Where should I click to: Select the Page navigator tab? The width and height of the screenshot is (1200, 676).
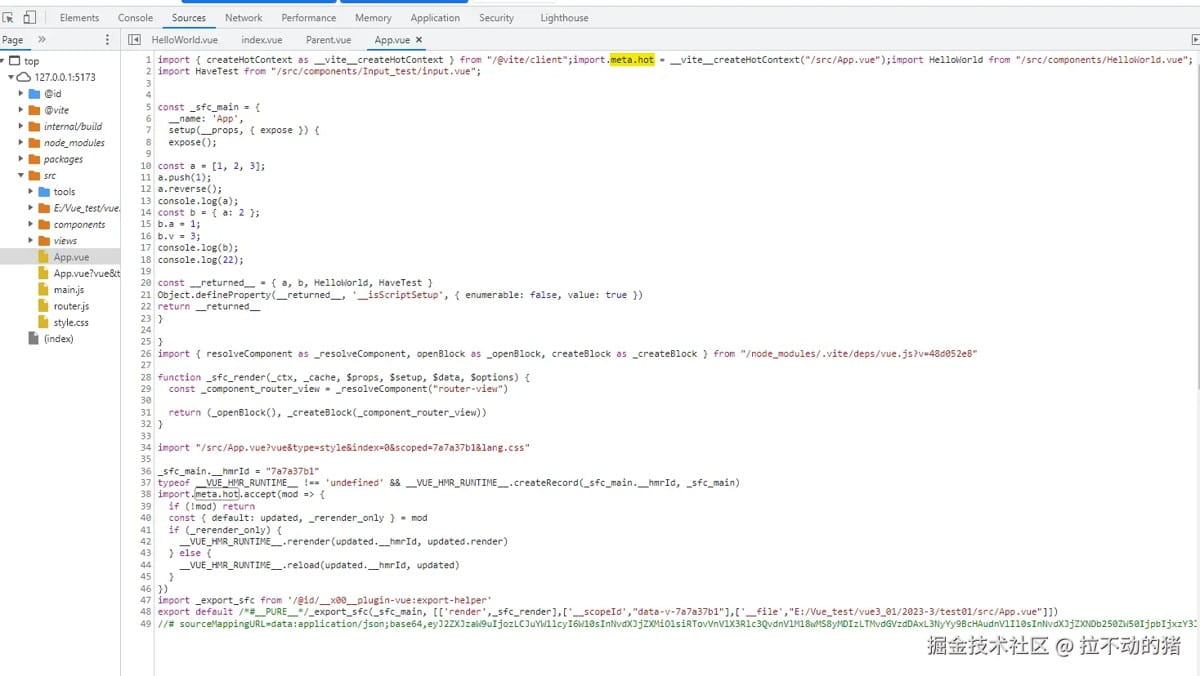click(12, 40)
